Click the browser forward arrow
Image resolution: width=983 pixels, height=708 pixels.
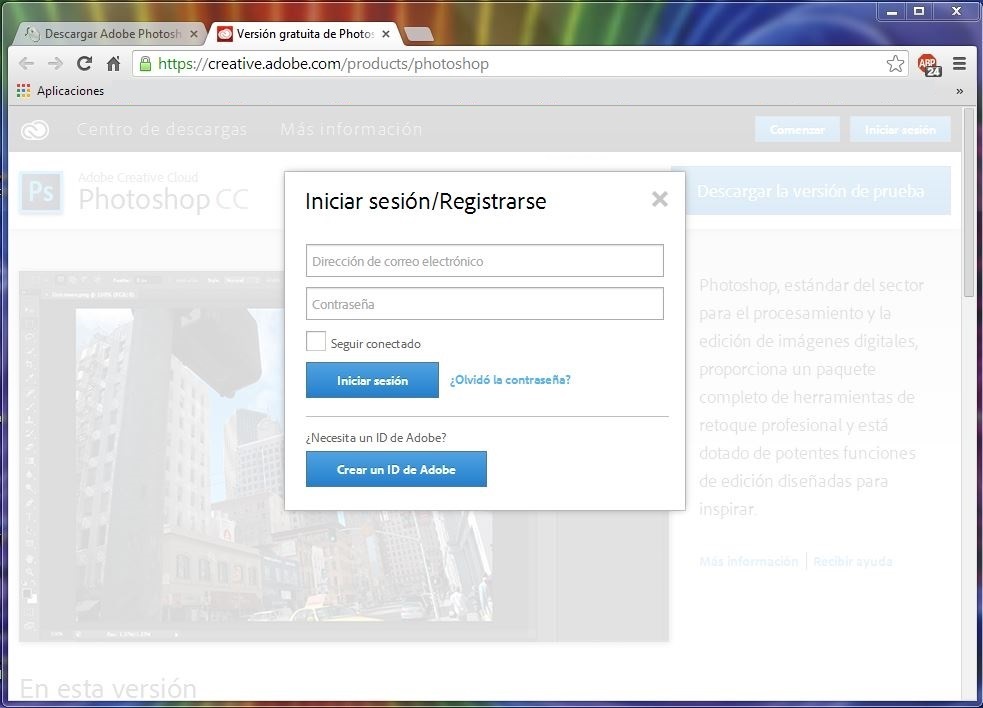click(55, 63)
